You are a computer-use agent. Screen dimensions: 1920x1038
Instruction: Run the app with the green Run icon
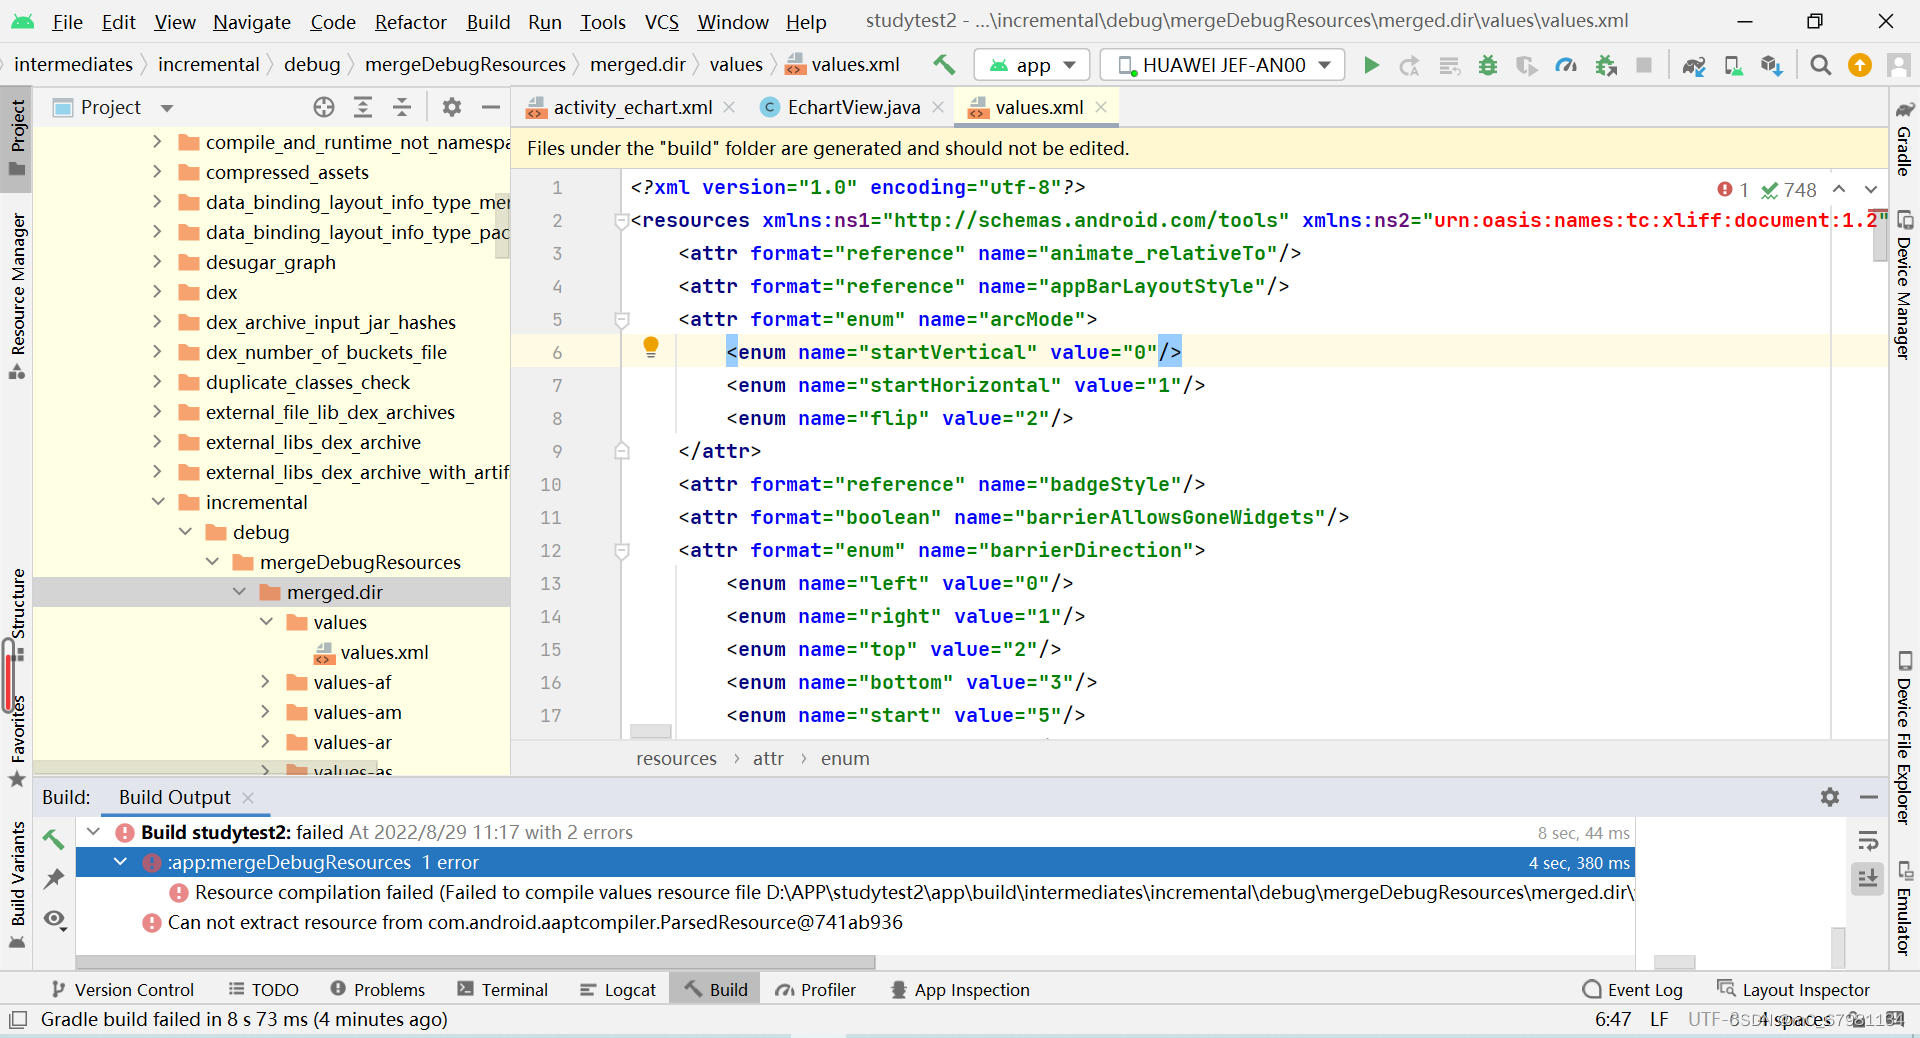[x=1371, y=65]
